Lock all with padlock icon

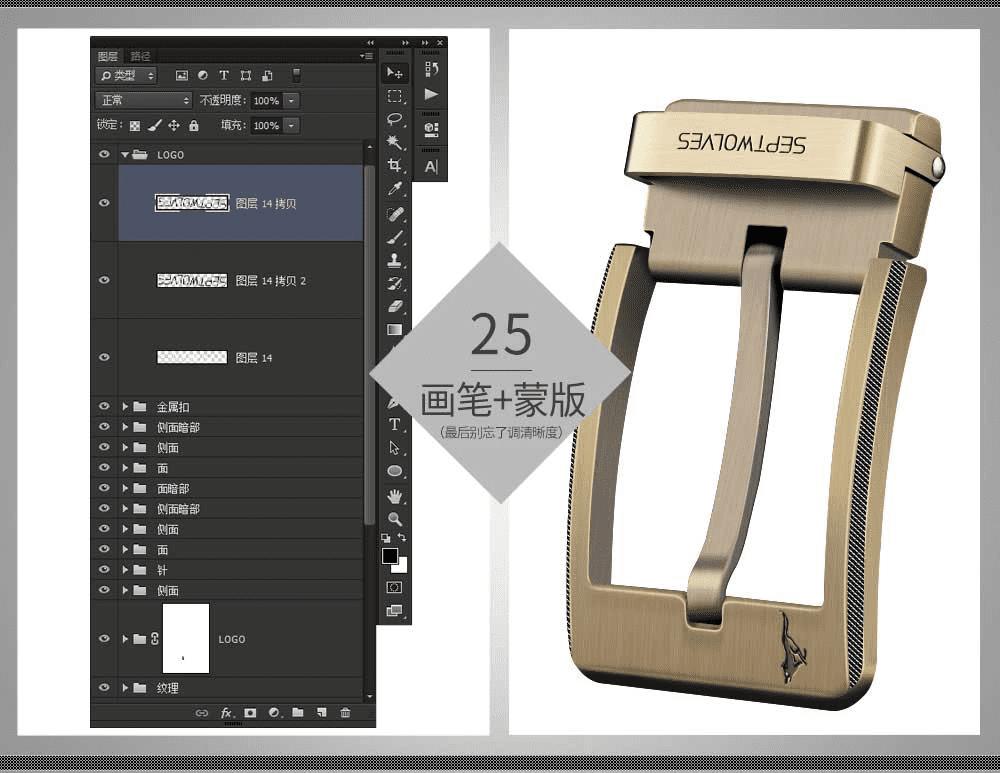pos(194,126)
